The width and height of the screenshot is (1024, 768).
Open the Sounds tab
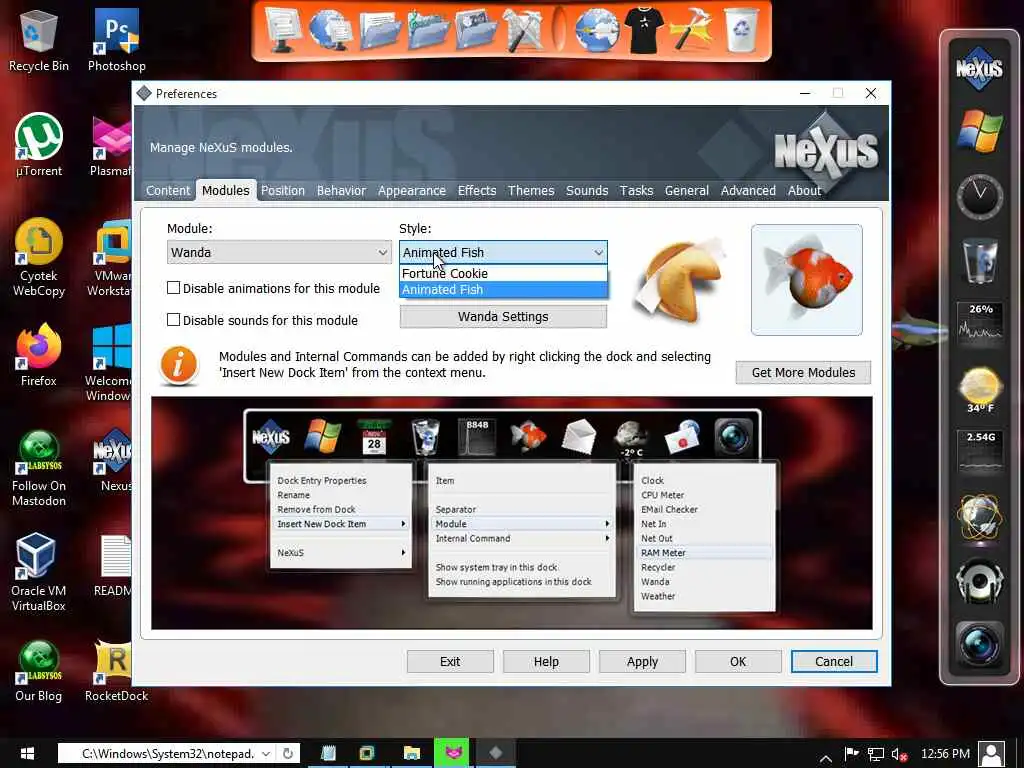587,190
